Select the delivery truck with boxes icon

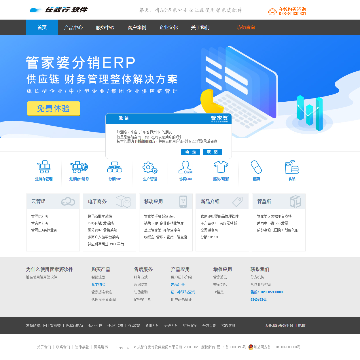pyautogui.click(x=79, y=167)
